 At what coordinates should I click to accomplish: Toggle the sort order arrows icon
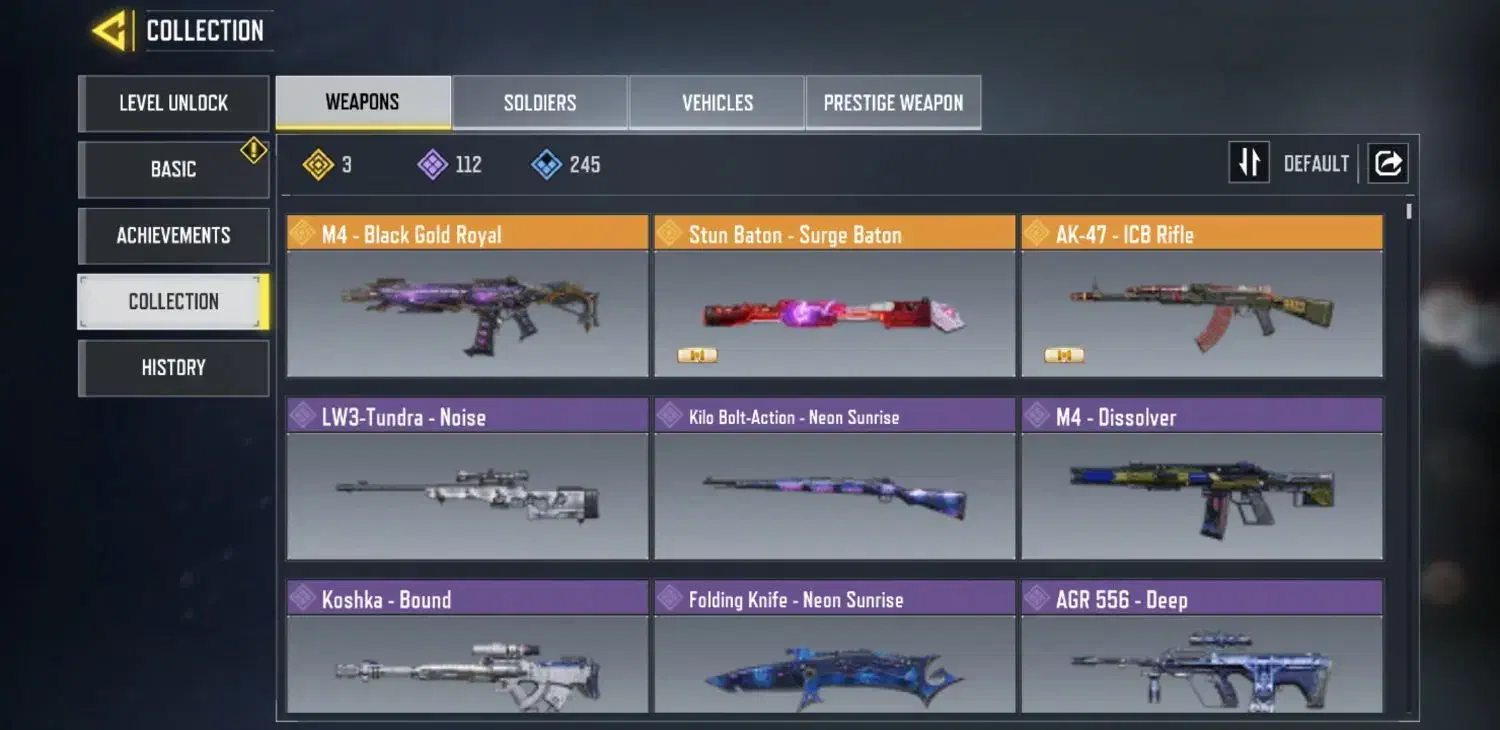point(1249,162)
